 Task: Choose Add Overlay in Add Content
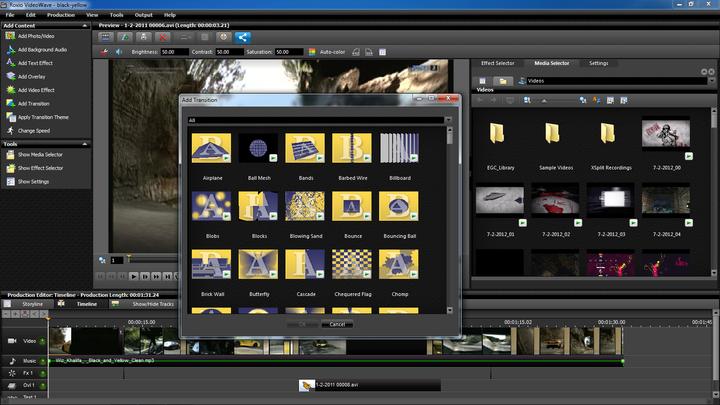click(x=26, y=77)
